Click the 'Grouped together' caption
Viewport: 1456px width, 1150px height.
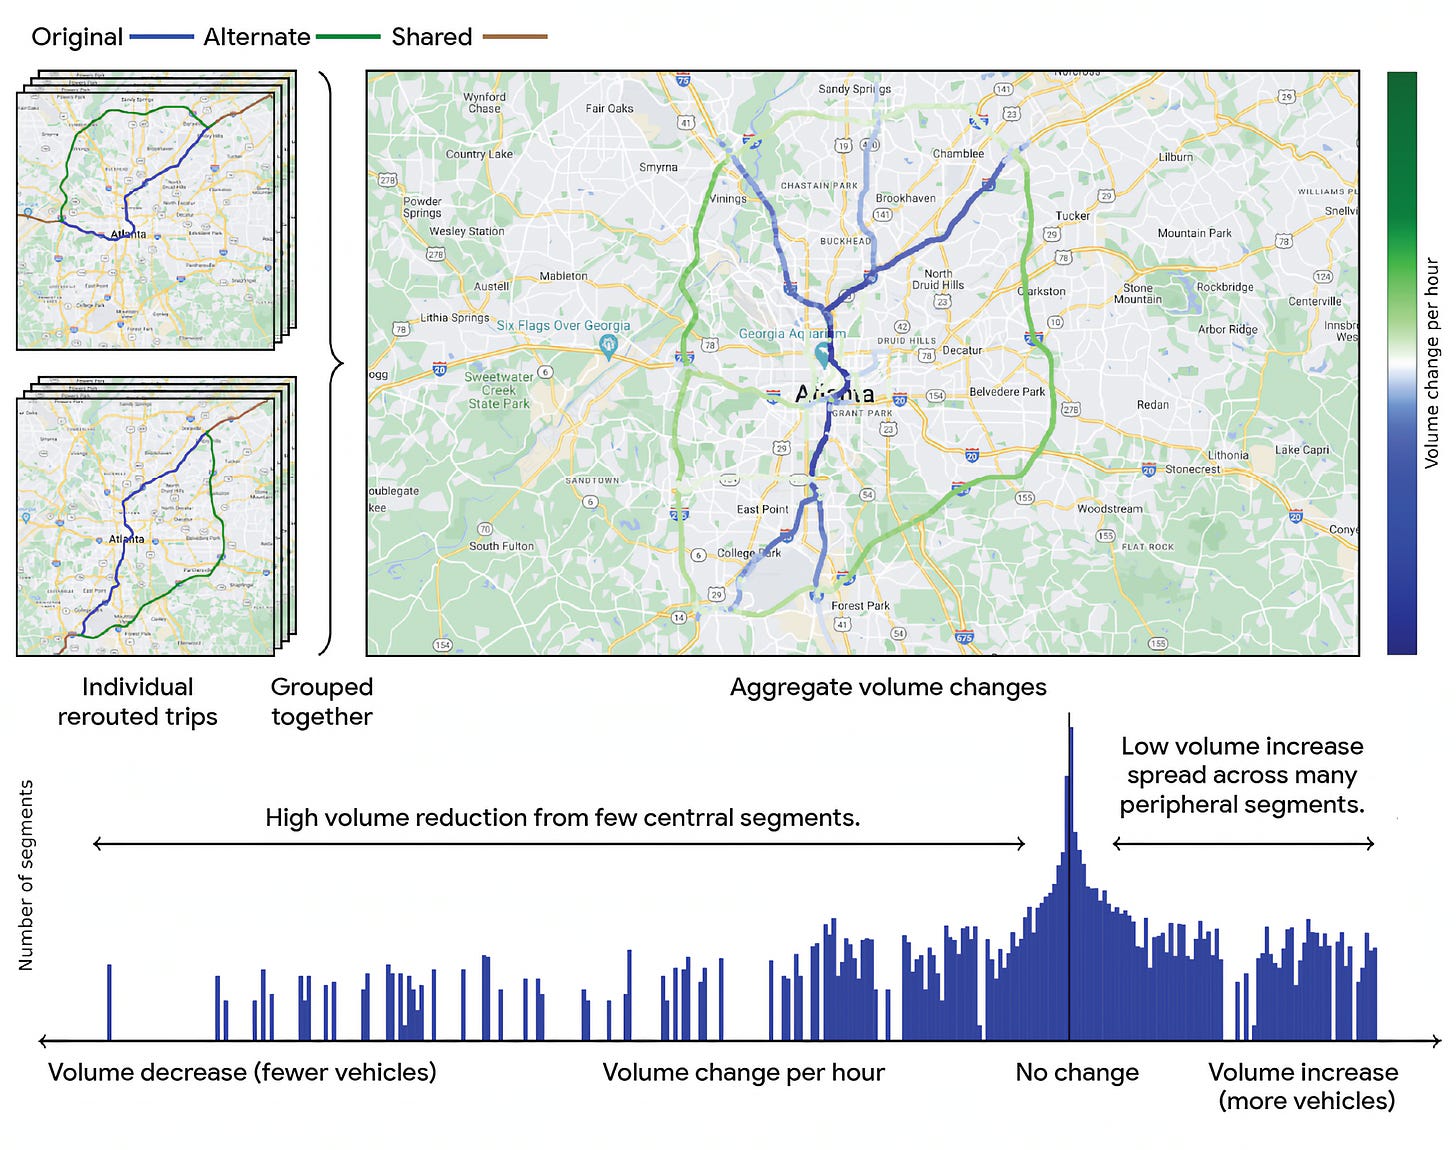(x=322, y=702)
